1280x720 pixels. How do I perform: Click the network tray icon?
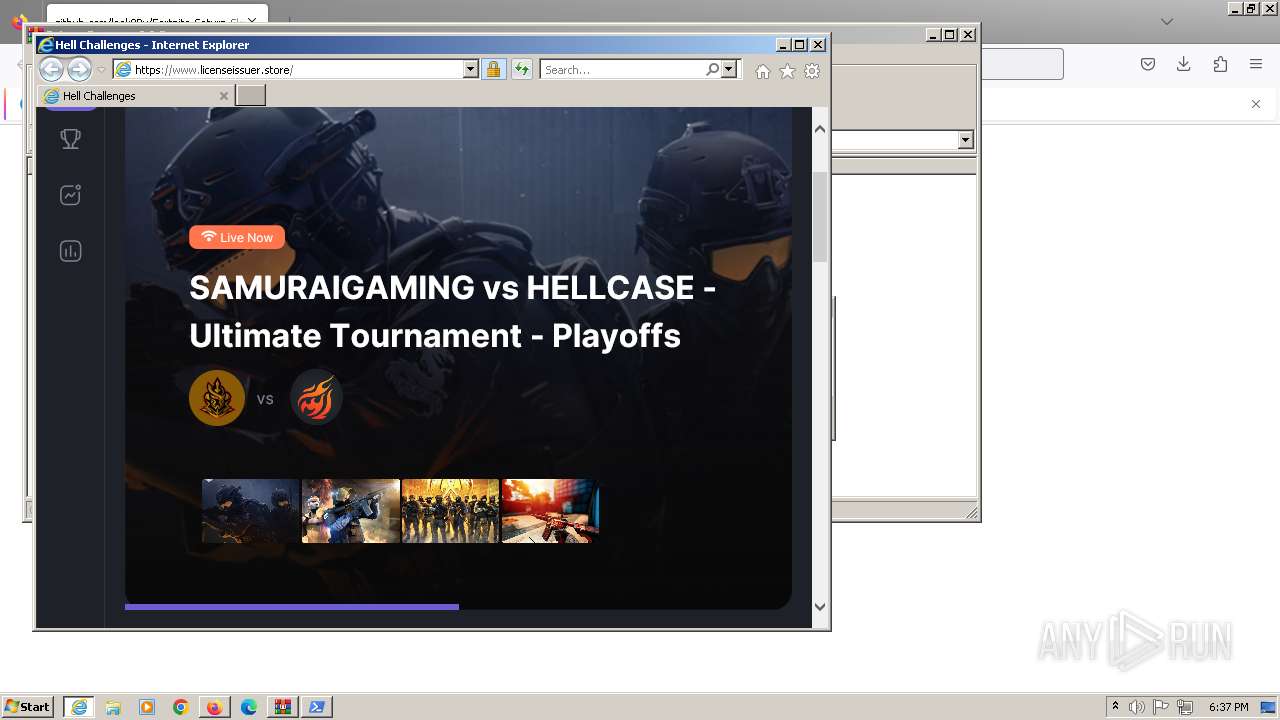pyautogui.click(x=1185, y=707)
